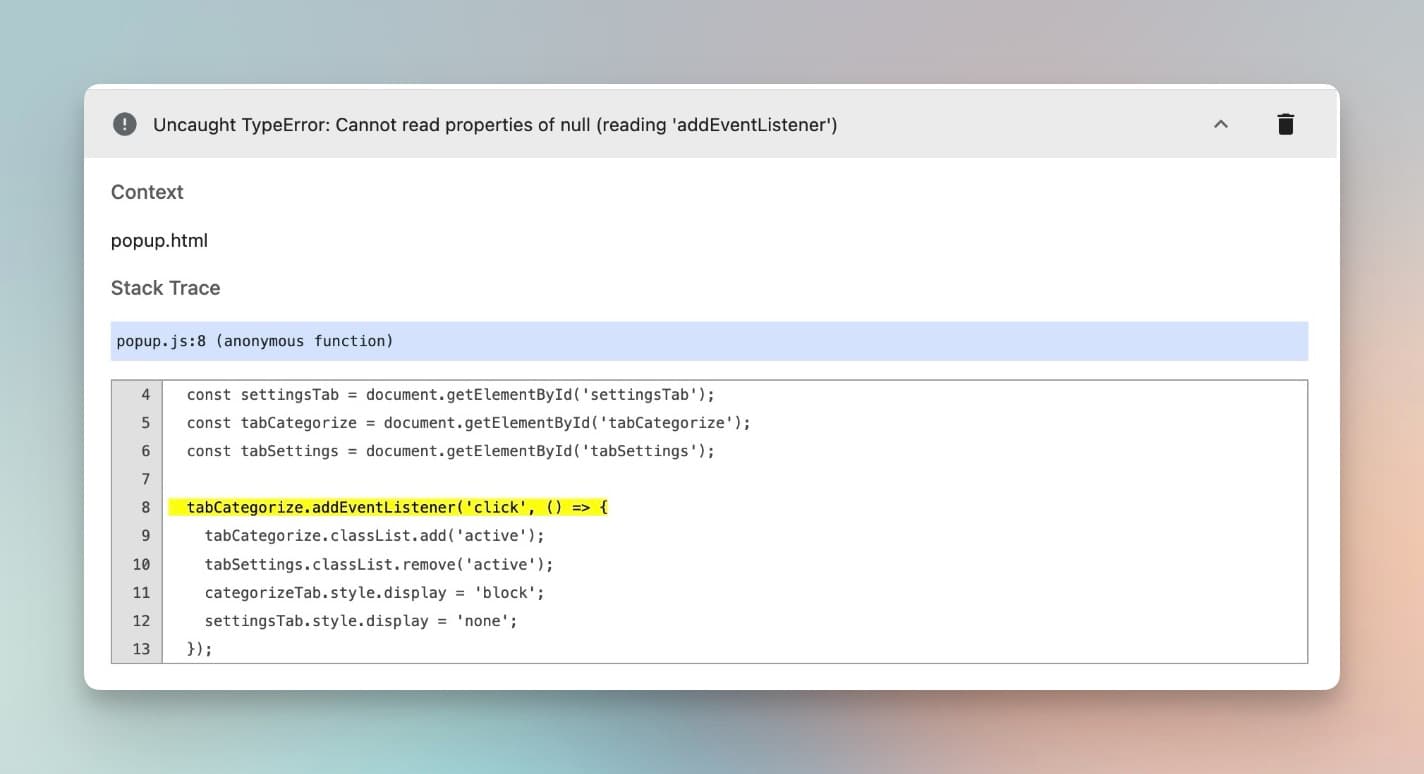Click line number 8 in the gutter
The image size is (1424, 774).
coord(146,507)
